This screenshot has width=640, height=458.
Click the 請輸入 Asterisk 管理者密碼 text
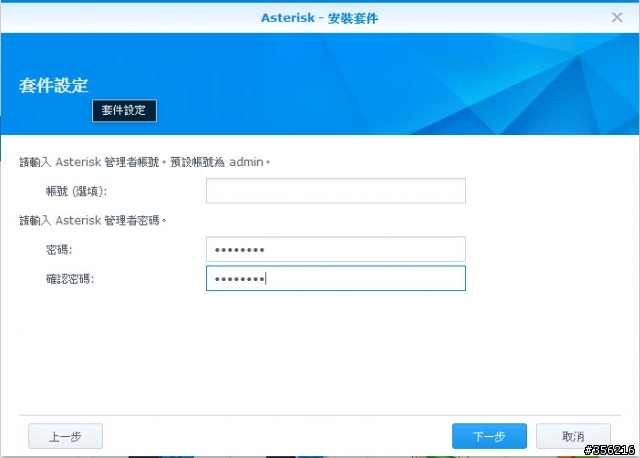pyautogui.click(x=93, y=220)
